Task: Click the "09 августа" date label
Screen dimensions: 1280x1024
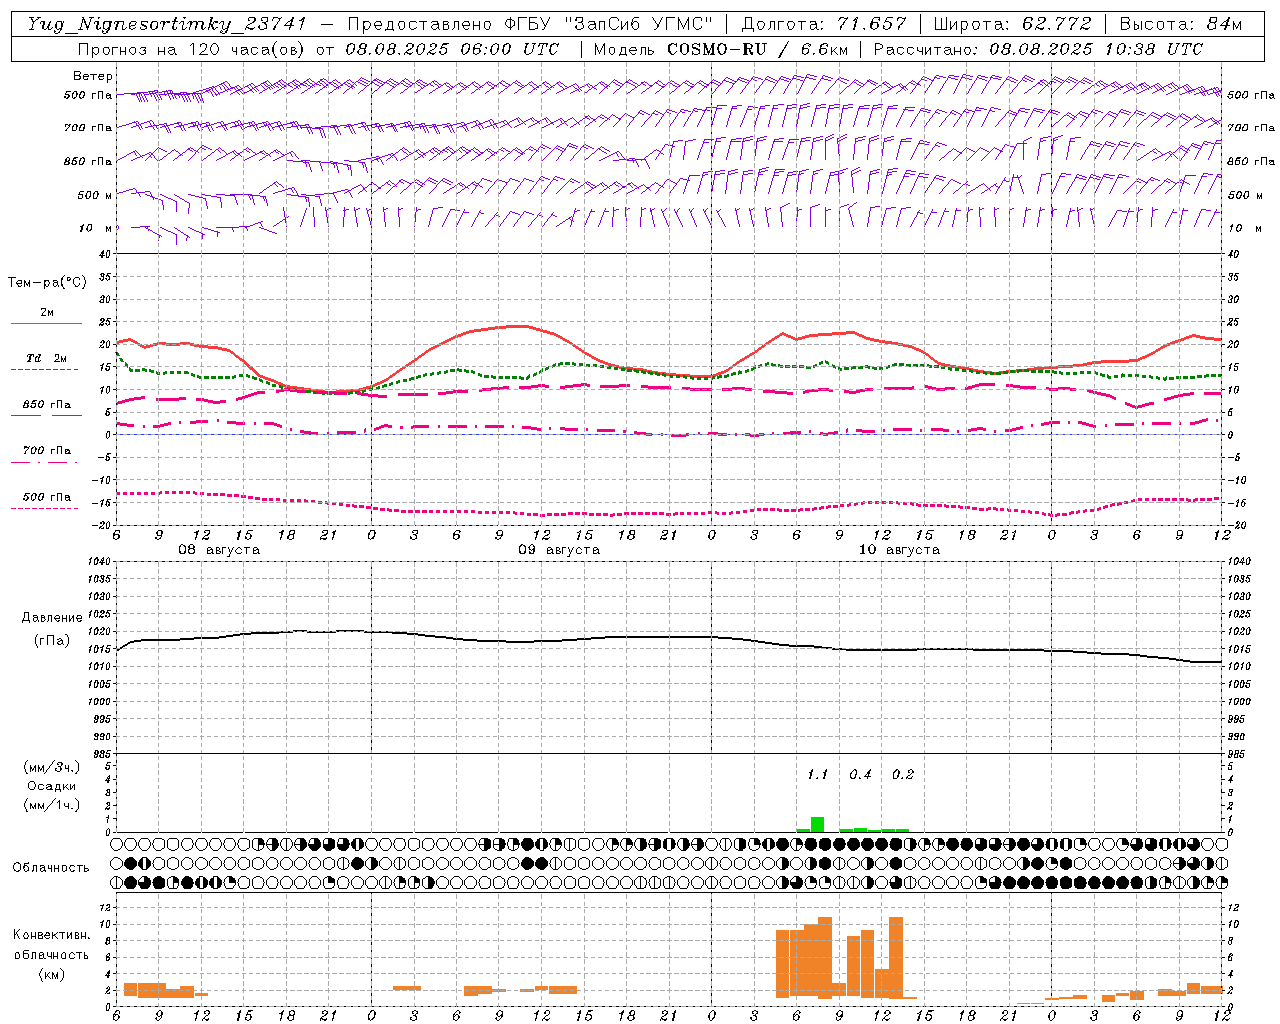Action: pyautogui.click(x=559, y=550)
